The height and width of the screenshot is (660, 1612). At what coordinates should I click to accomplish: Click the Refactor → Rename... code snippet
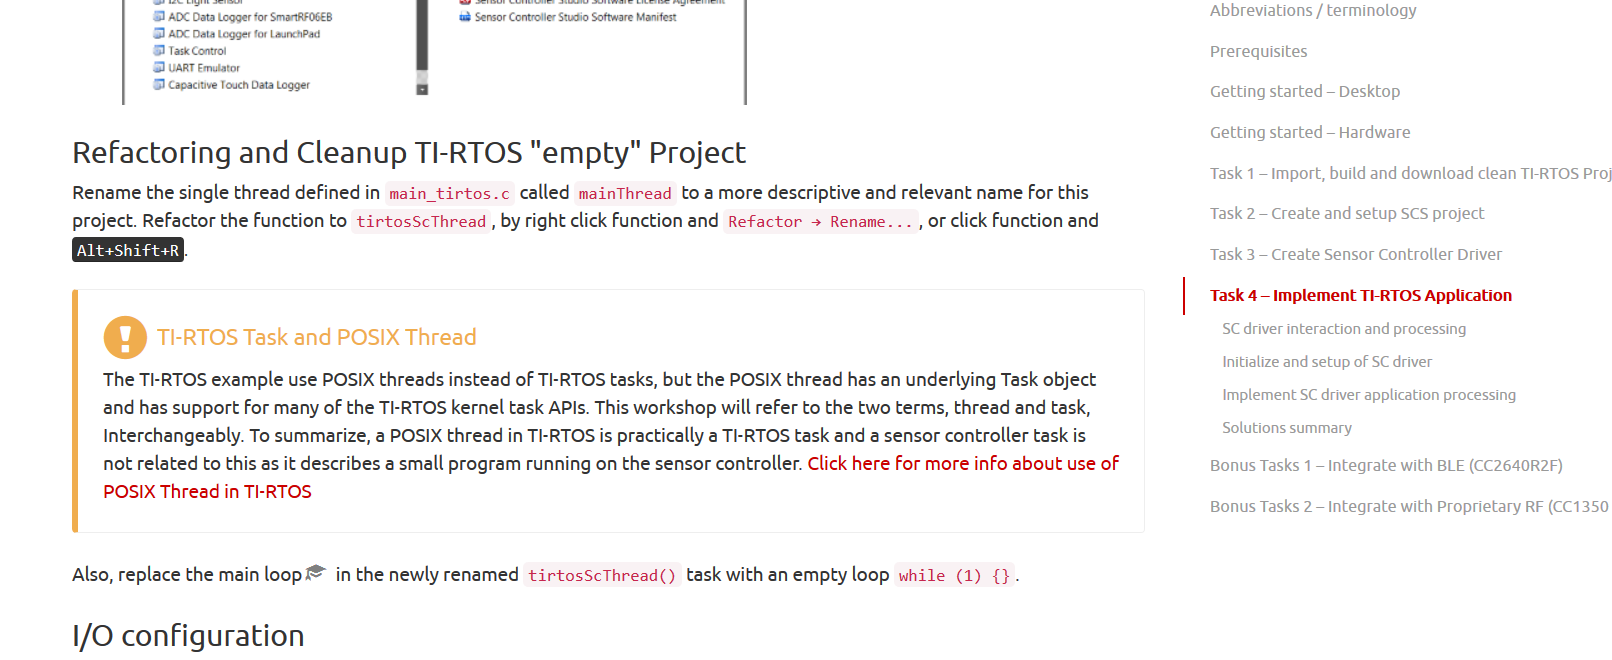coord(820,221)
